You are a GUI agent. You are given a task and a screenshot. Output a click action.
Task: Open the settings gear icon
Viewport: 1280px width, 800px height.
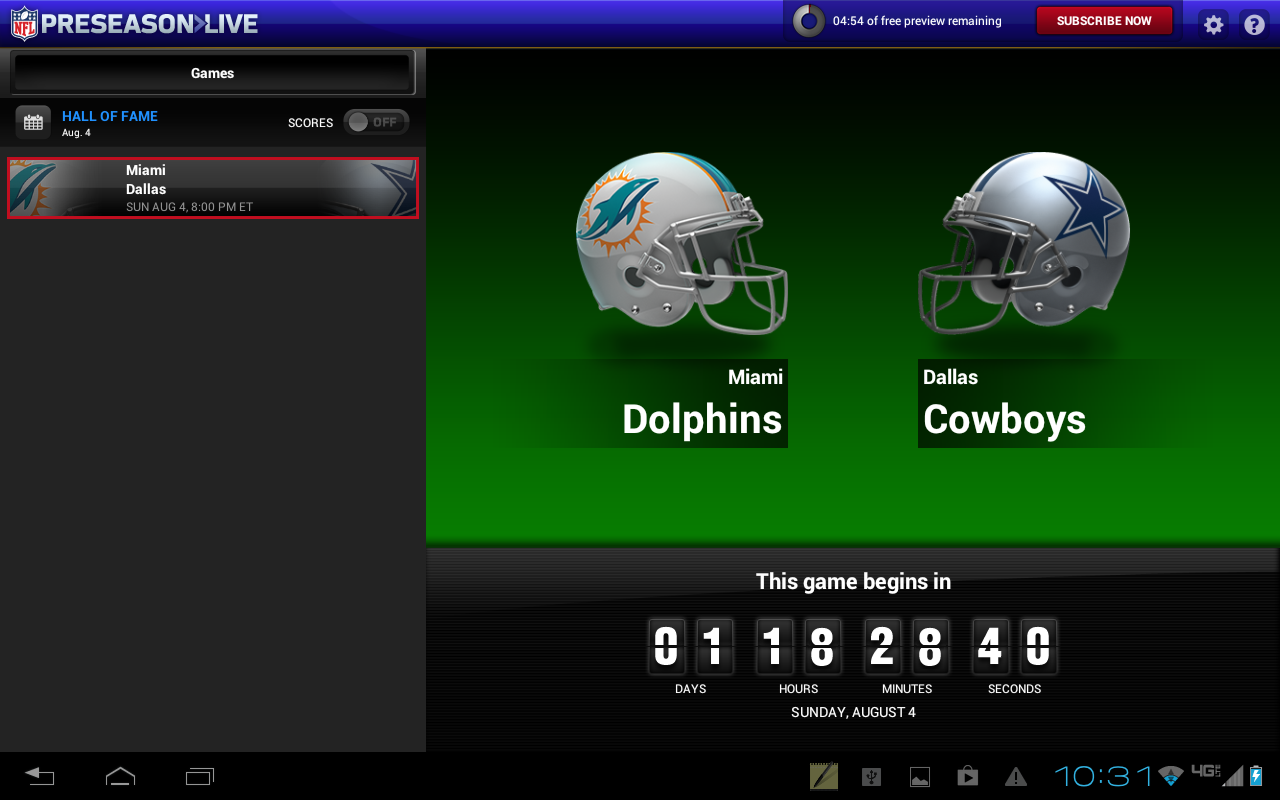[x=1213, y=25]
